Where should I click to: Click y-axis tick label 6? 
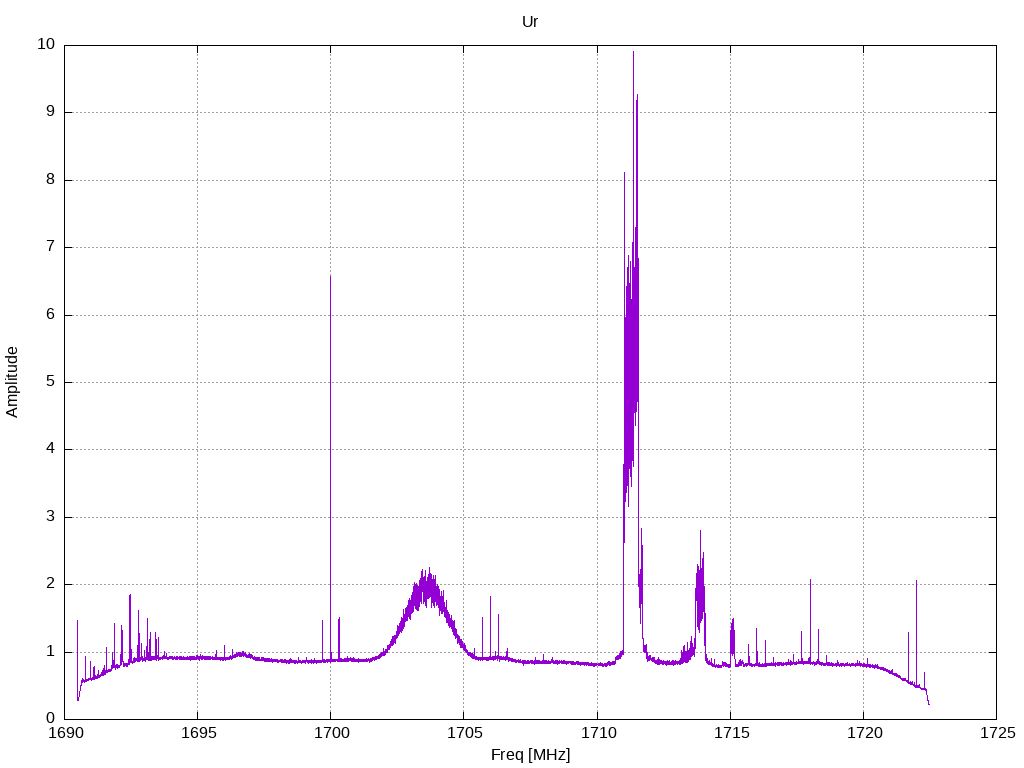tap(50, 314)
